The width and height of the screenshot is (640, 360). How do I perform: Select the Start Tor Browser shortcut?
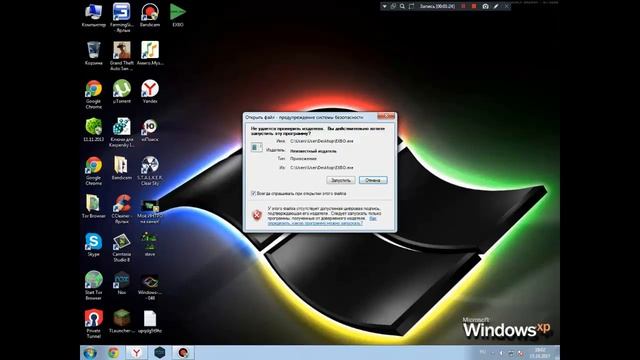[93, 285]
